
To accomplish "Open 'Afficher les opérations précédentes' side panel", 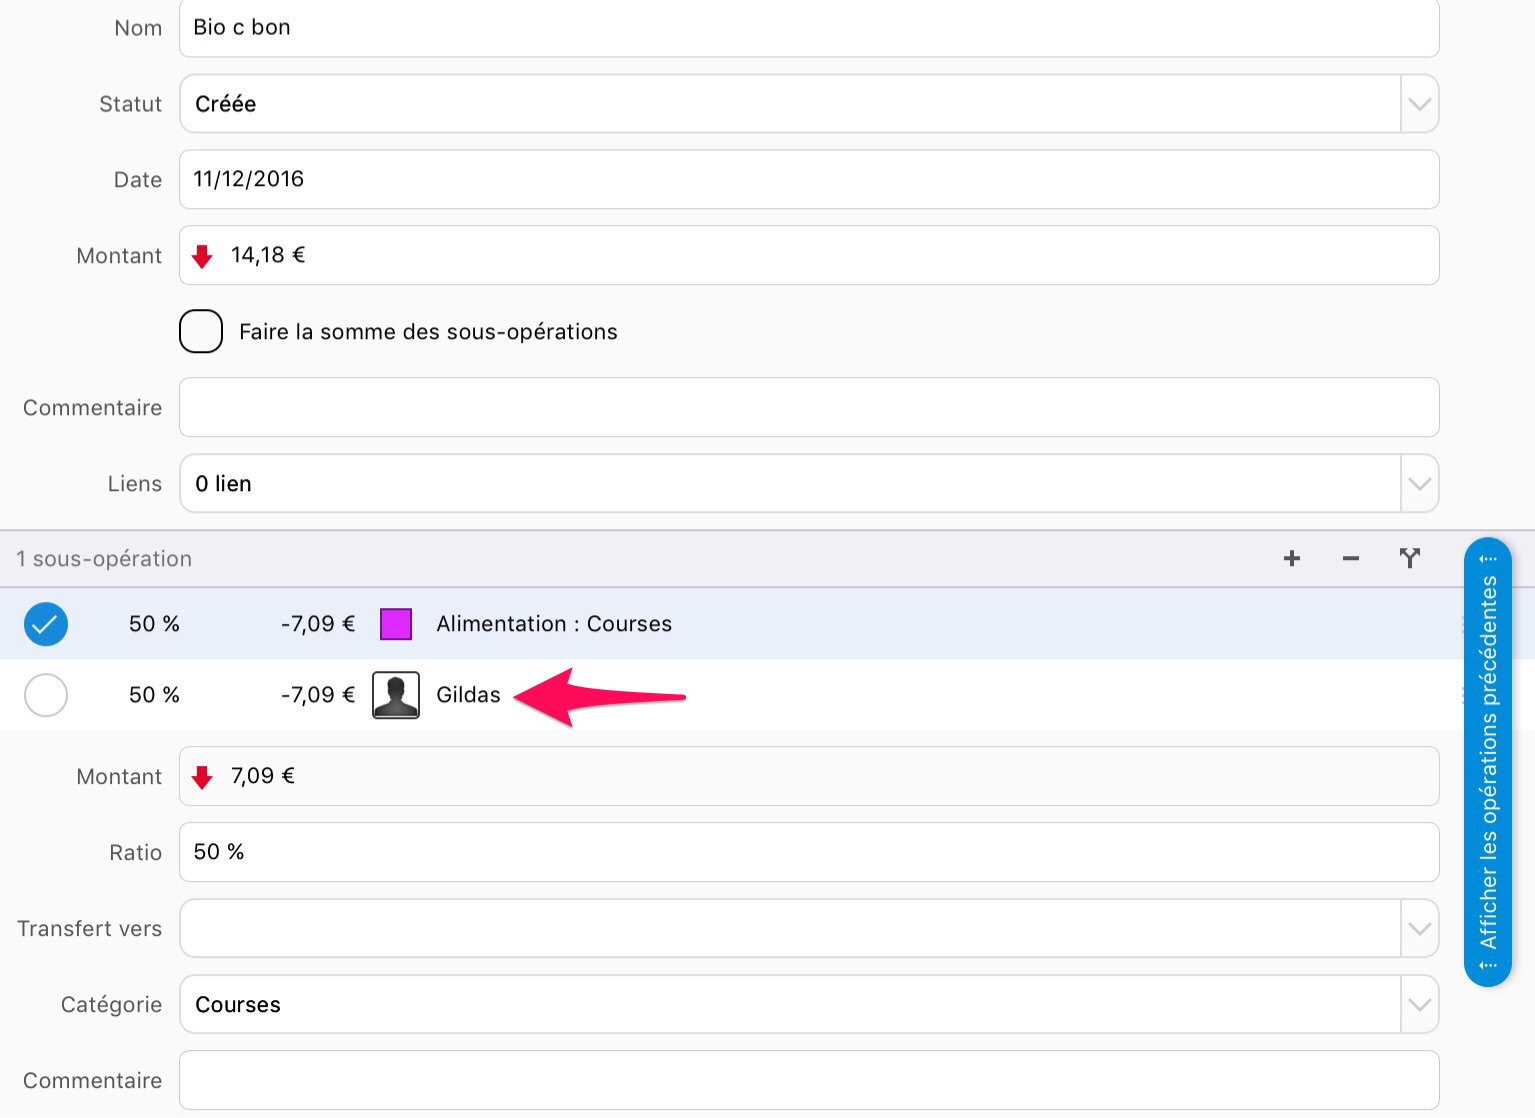I will 1488,762.
